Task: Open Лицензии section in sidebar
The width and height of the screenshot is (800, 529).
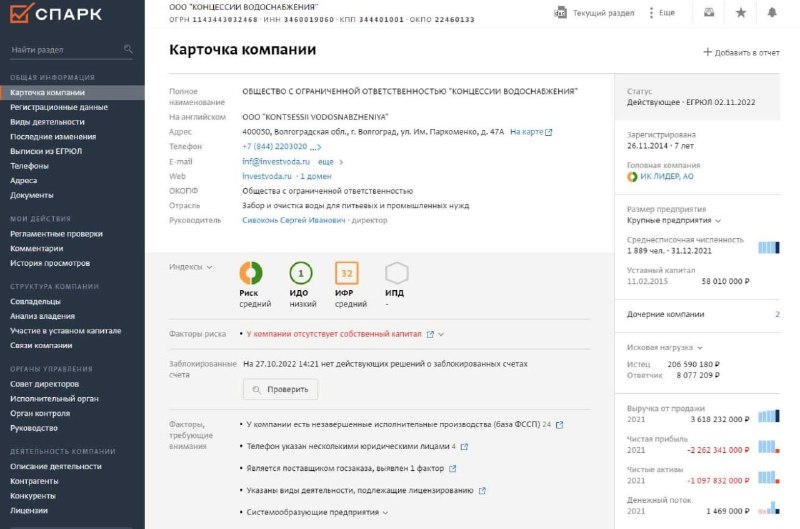Action: pos(29,511)
